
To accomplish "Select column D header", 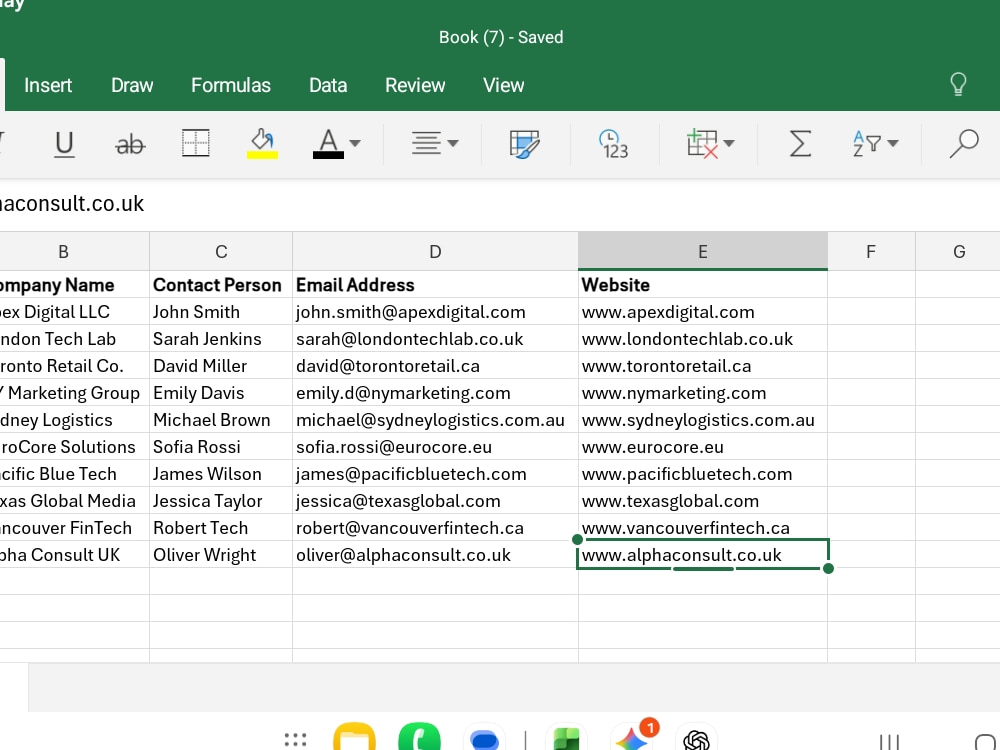I will (435, 251).
